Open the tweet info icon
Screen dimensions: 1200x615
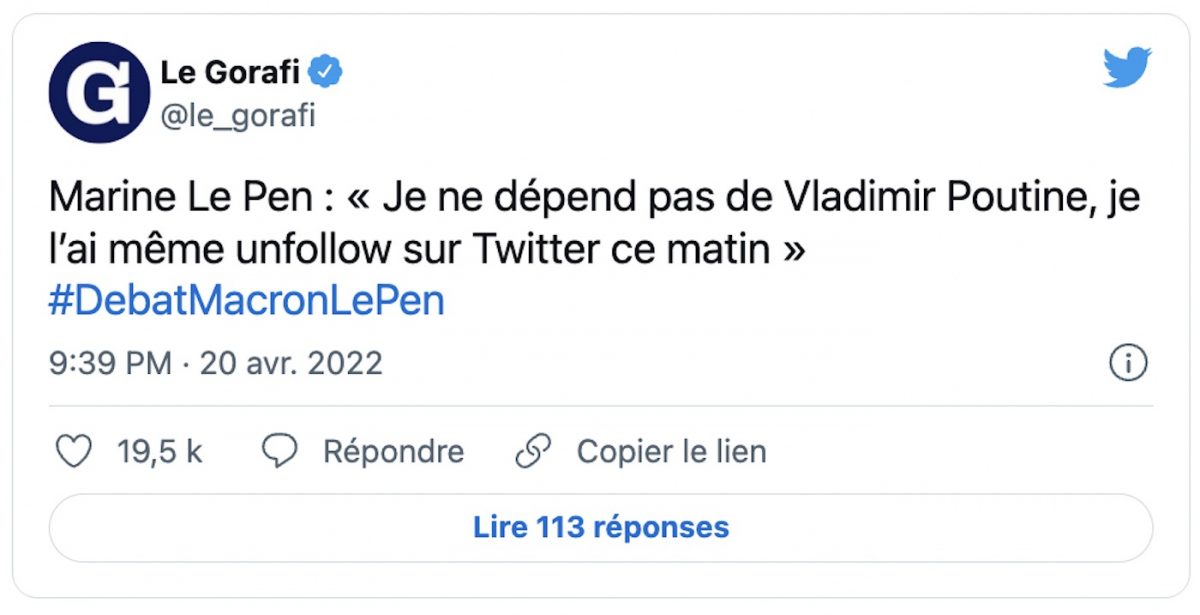[x=1127, y=364]
